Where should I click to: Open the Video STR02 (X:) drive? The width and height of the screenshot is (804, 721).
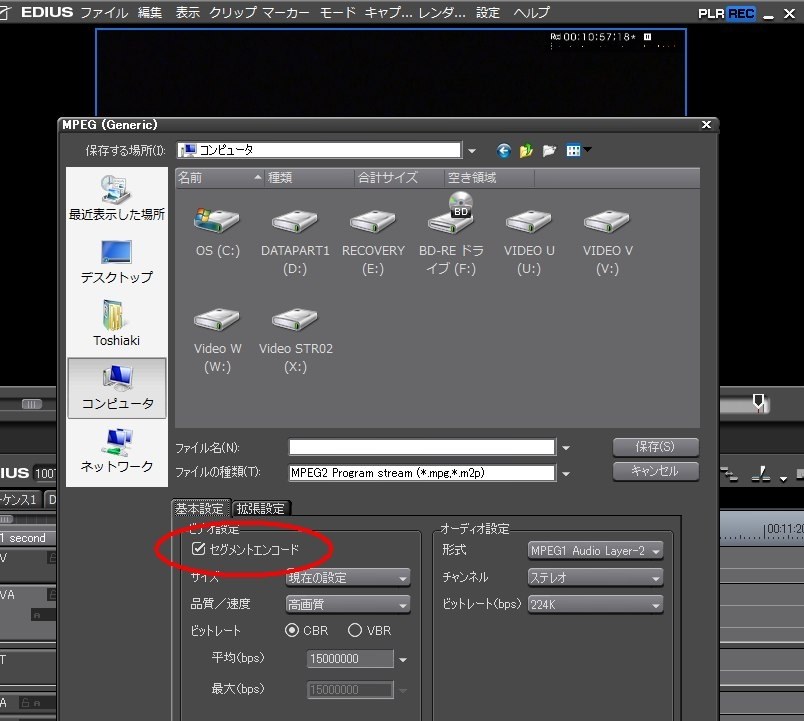tap(295, 339)
